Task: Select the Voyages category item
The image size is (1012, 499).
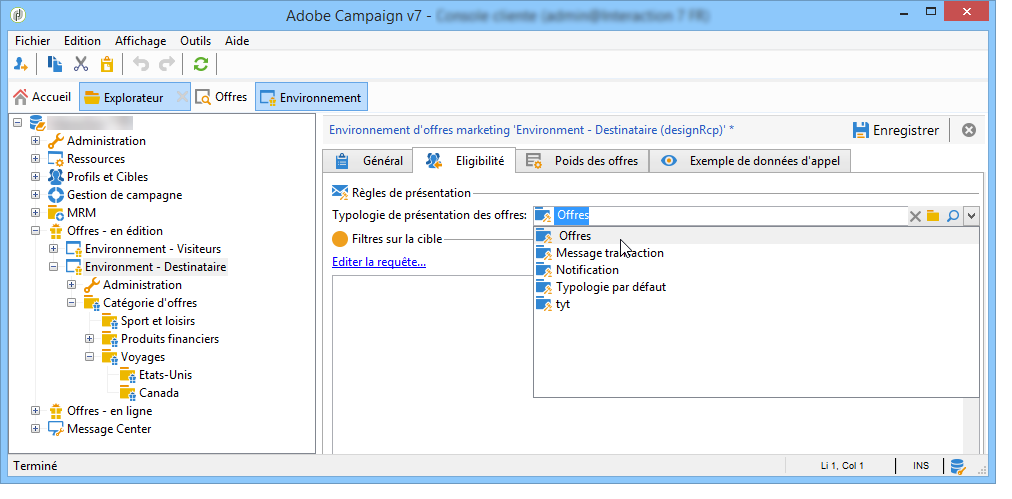Action: 143,357
